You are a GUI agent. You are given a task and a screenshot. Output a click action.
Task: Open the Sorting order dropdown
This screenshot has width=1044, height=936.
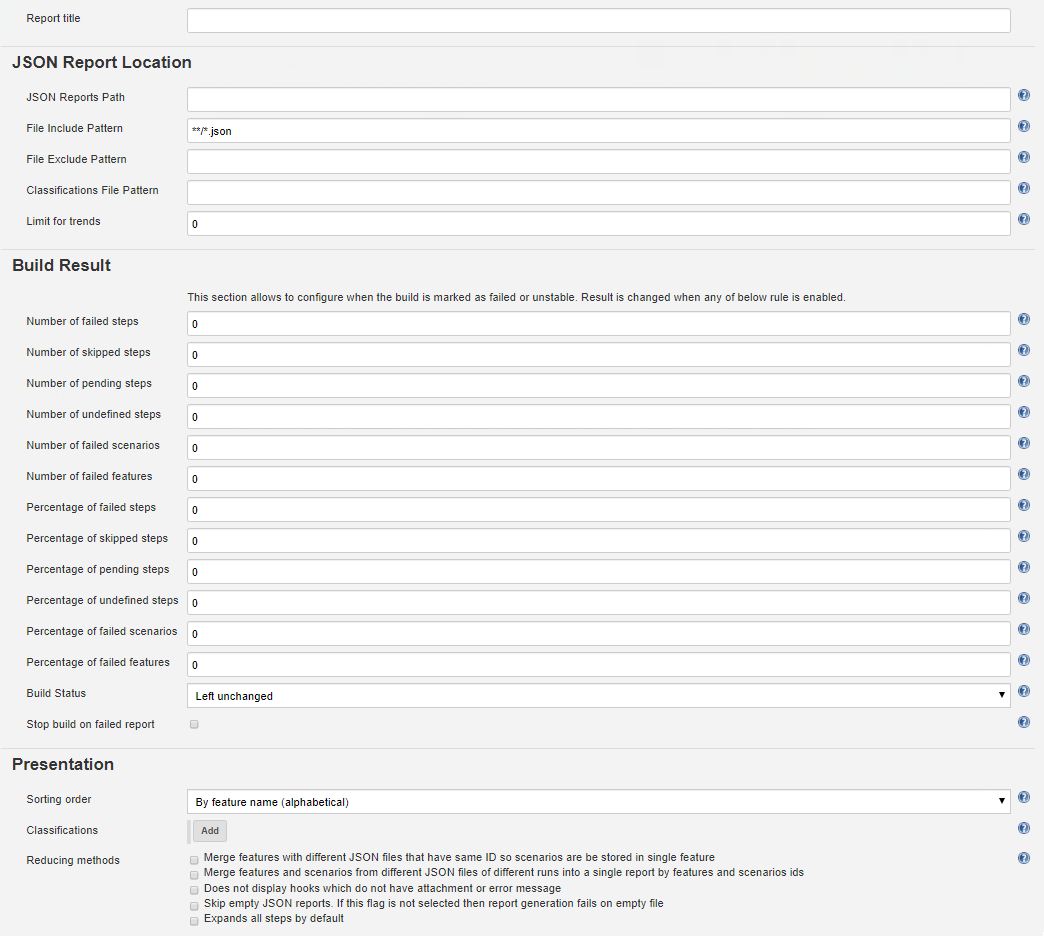[599, 802]
